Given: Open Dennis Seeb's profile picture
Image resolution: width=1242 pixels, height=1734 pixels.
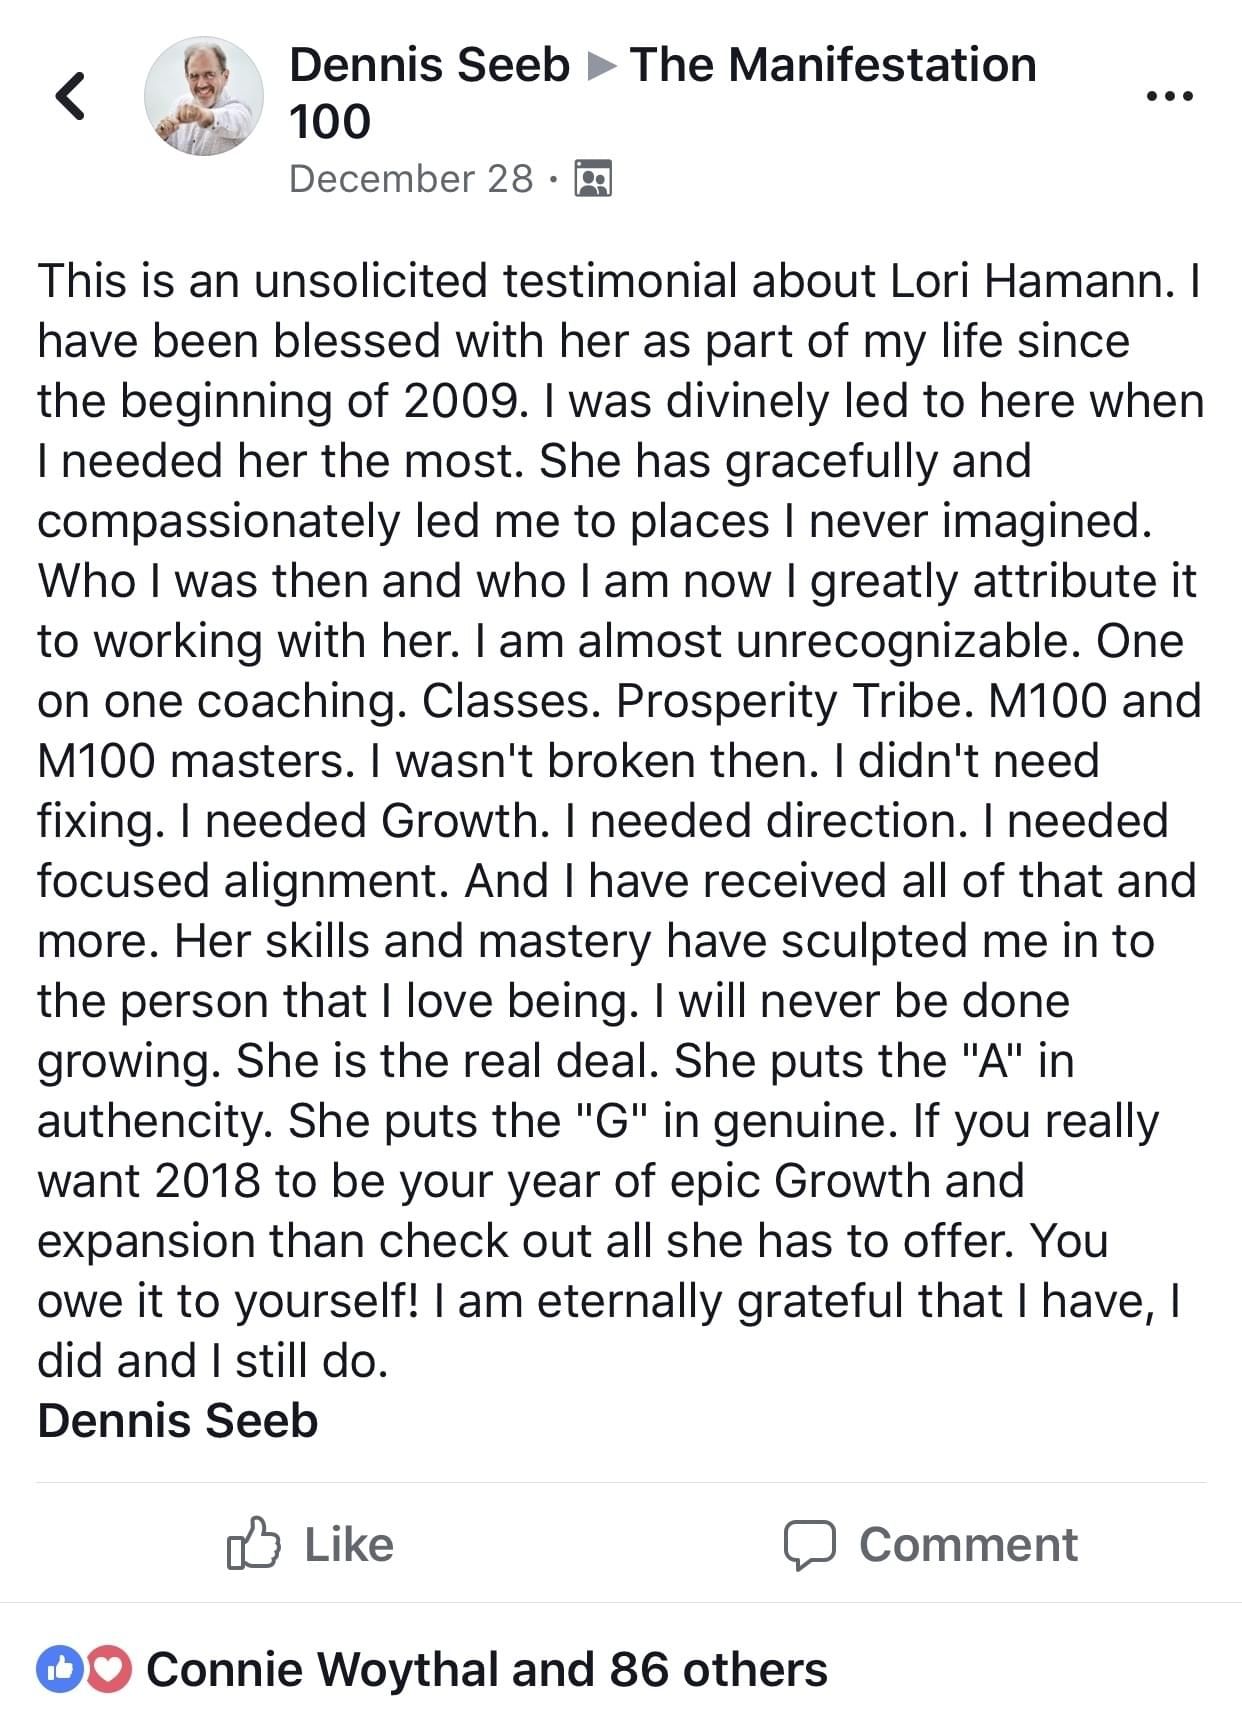Looking at the screenshot, I should point(204,97).
